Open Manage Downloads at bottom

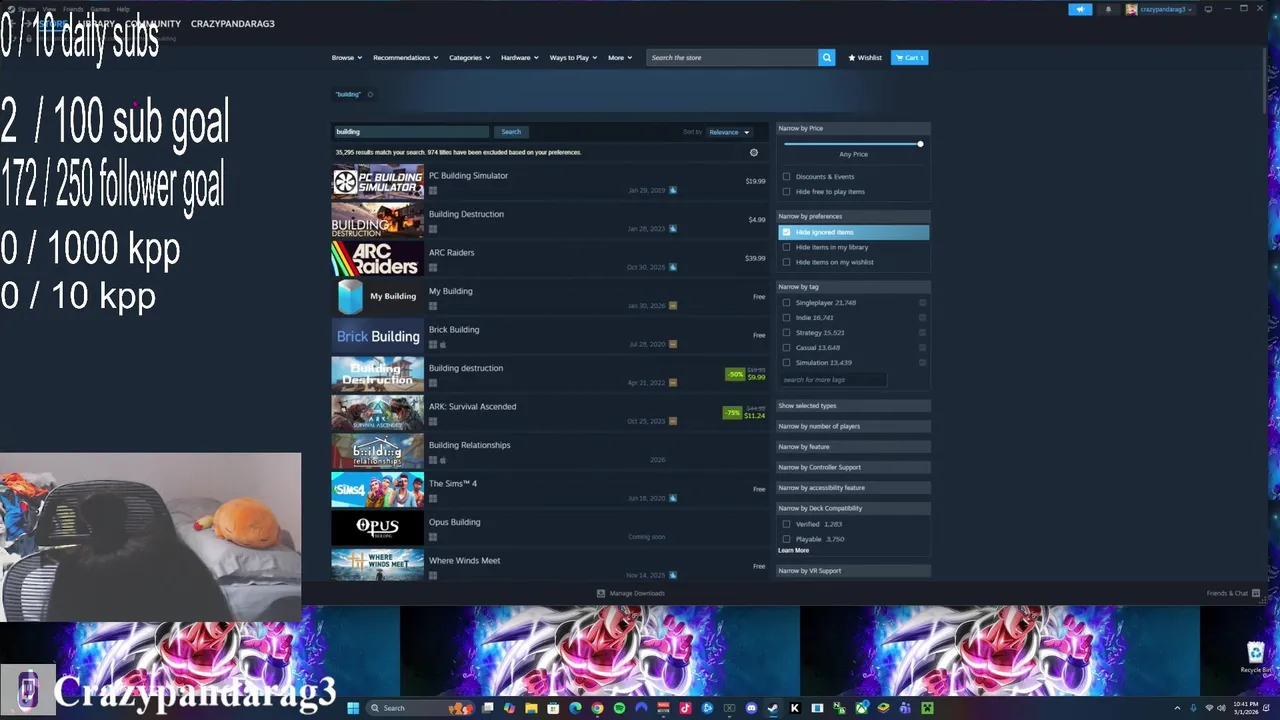click(x=631, y=593)
